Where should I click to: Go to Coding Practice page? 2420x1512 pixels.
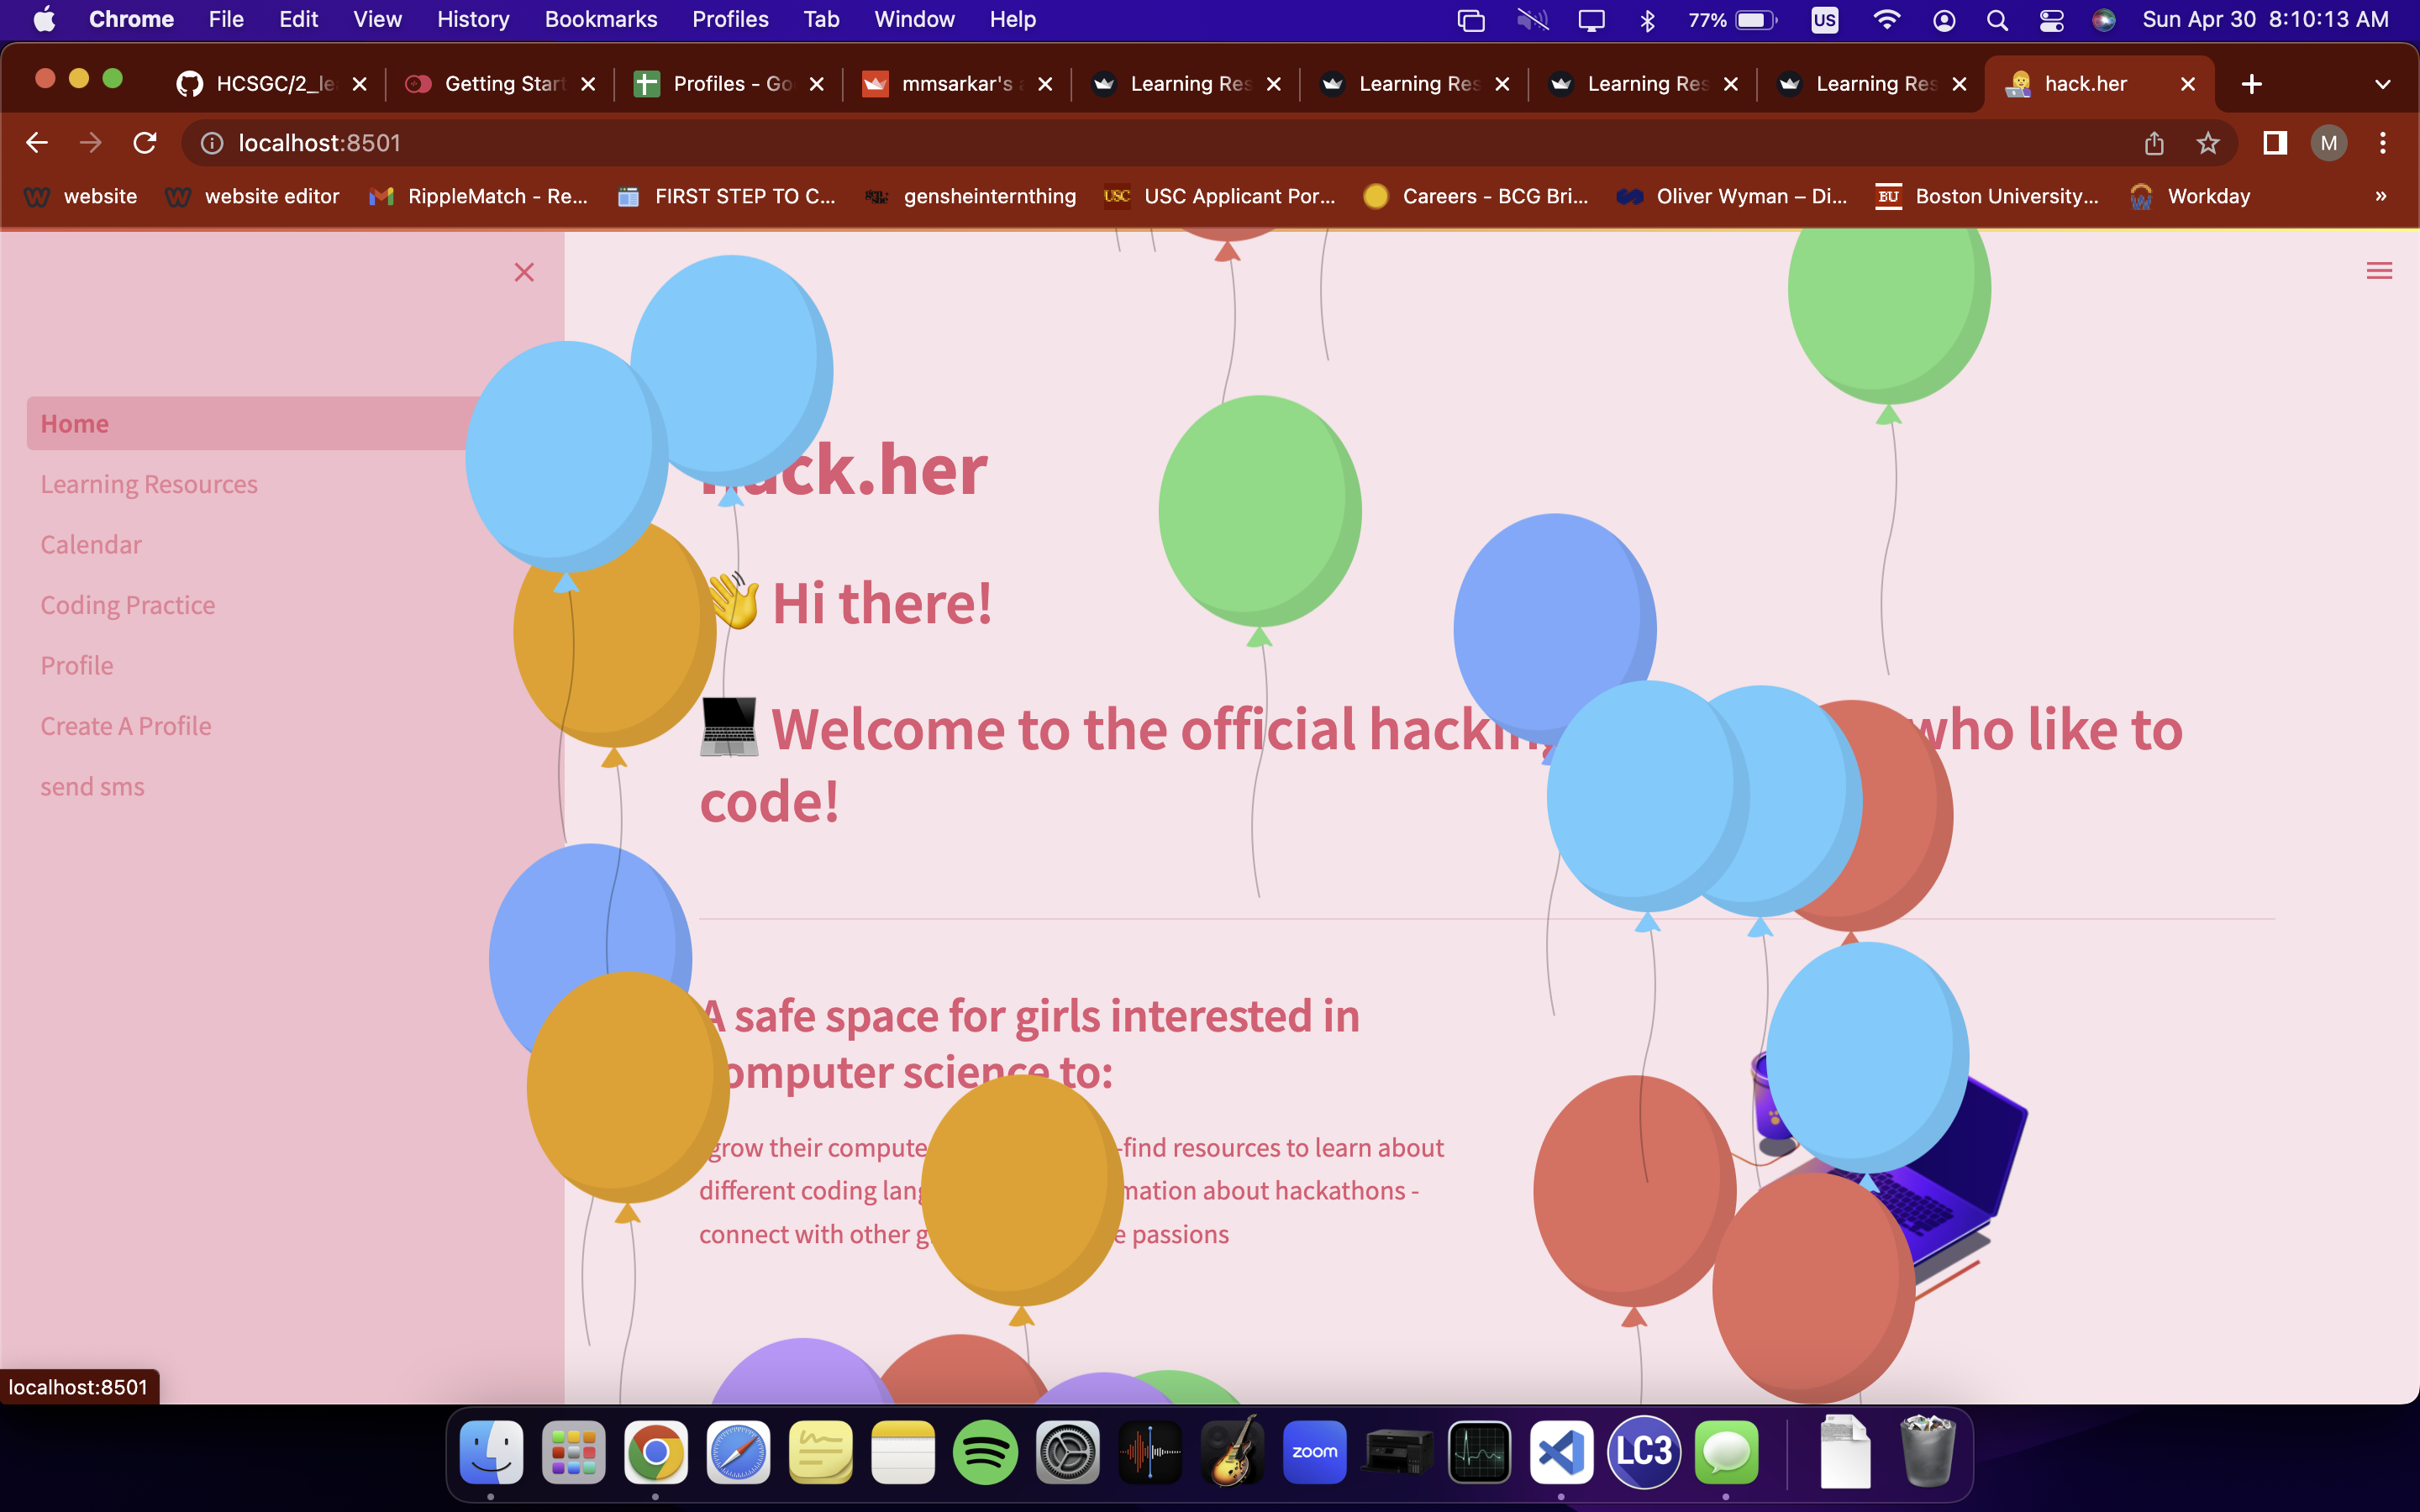[128, 605]
